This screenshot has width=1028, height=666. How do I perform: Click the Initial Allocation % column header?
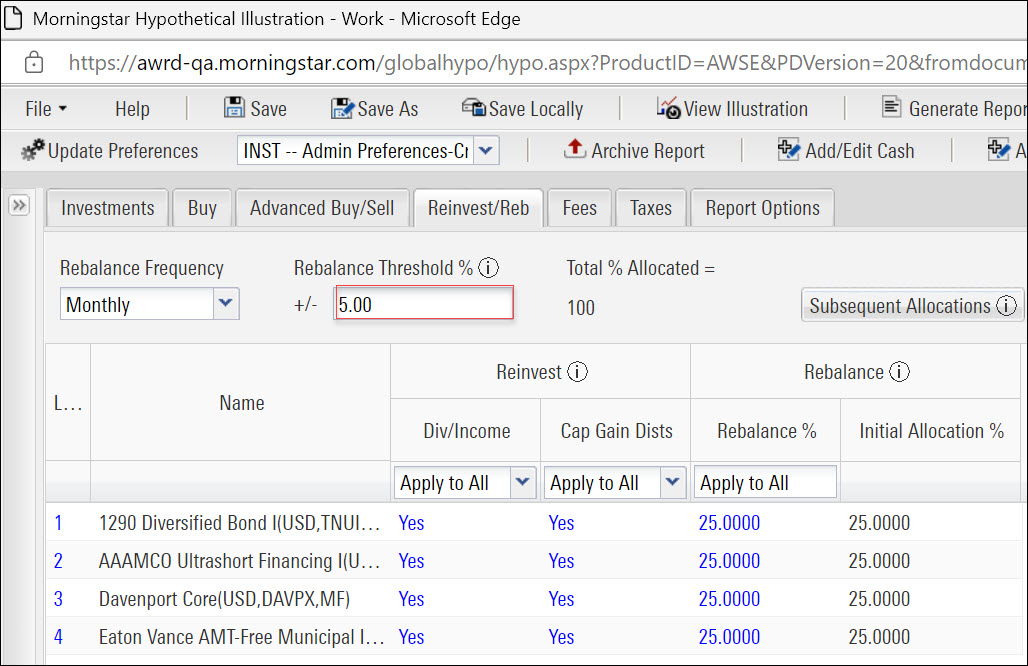click(931, 431)
